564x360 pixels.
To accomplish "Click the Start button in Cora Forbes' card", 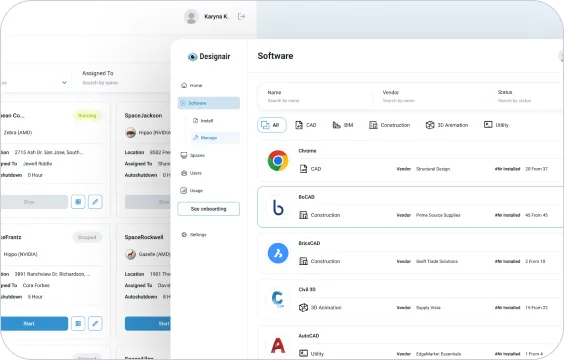I will click(x=34, y=324).
